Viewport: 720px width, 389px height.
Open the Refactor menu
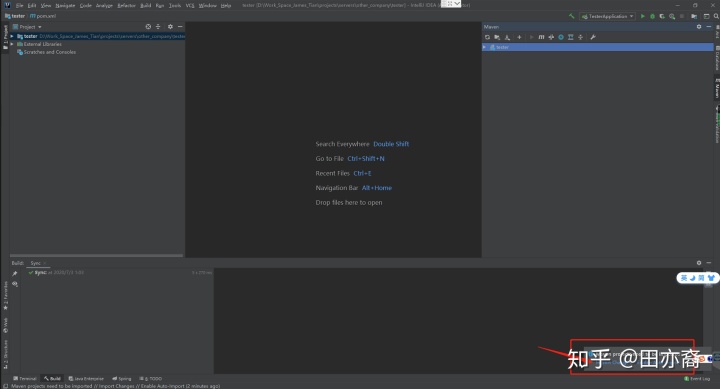[126, 6]
